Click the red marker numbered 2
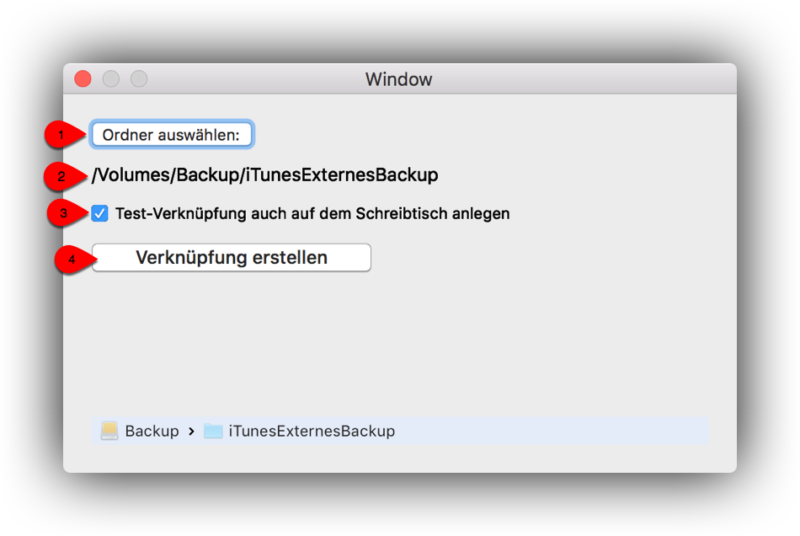The width and height of the screenshot is (800, 536). (64, 176)
